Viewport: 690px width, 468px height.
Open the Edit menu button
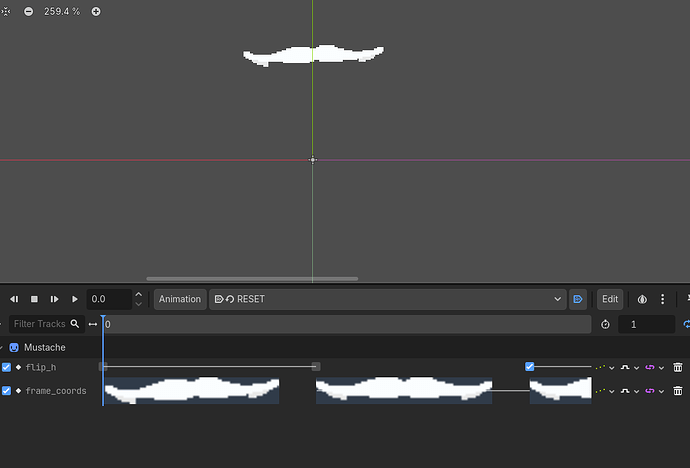(x=610, y=299)
